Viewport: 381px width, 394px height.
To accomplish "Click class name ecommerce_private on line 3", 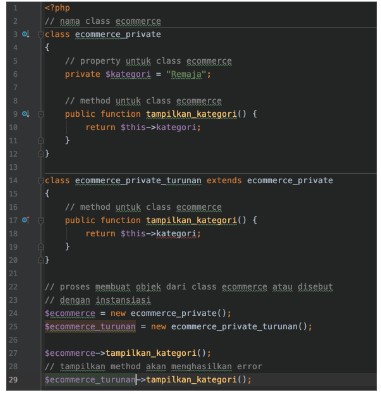I will [x=118, y=34].
